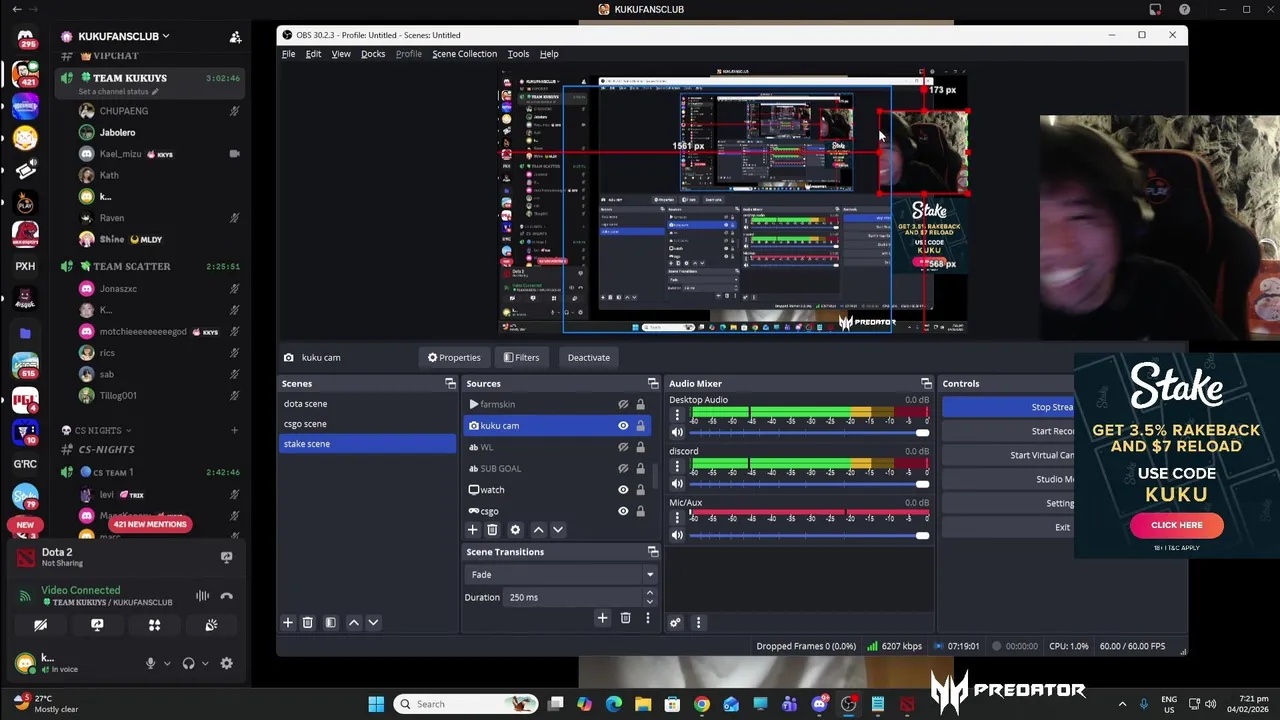The image size is (1280, 720).
Task: Select dota scene in Scenes list
Action: [x=367, y=404]
